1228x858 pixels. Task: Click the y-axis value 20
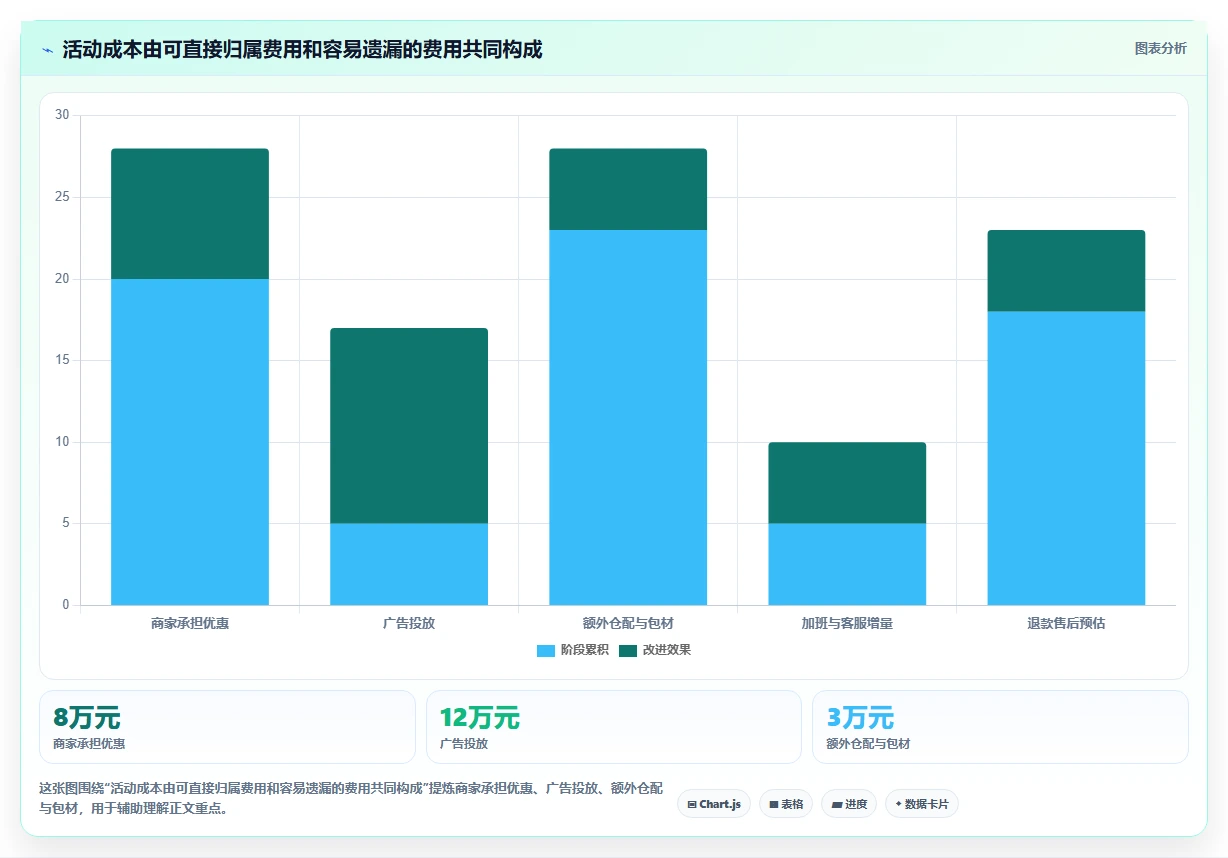pyautogui.click(x=62, y=279)
